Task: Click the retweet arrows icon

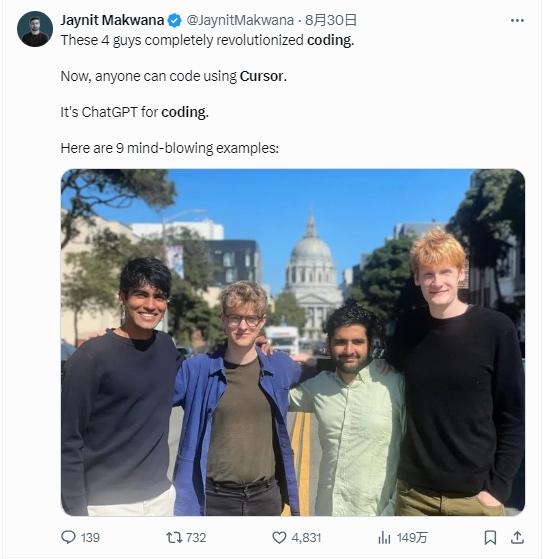Action: (x=174, y=537)
